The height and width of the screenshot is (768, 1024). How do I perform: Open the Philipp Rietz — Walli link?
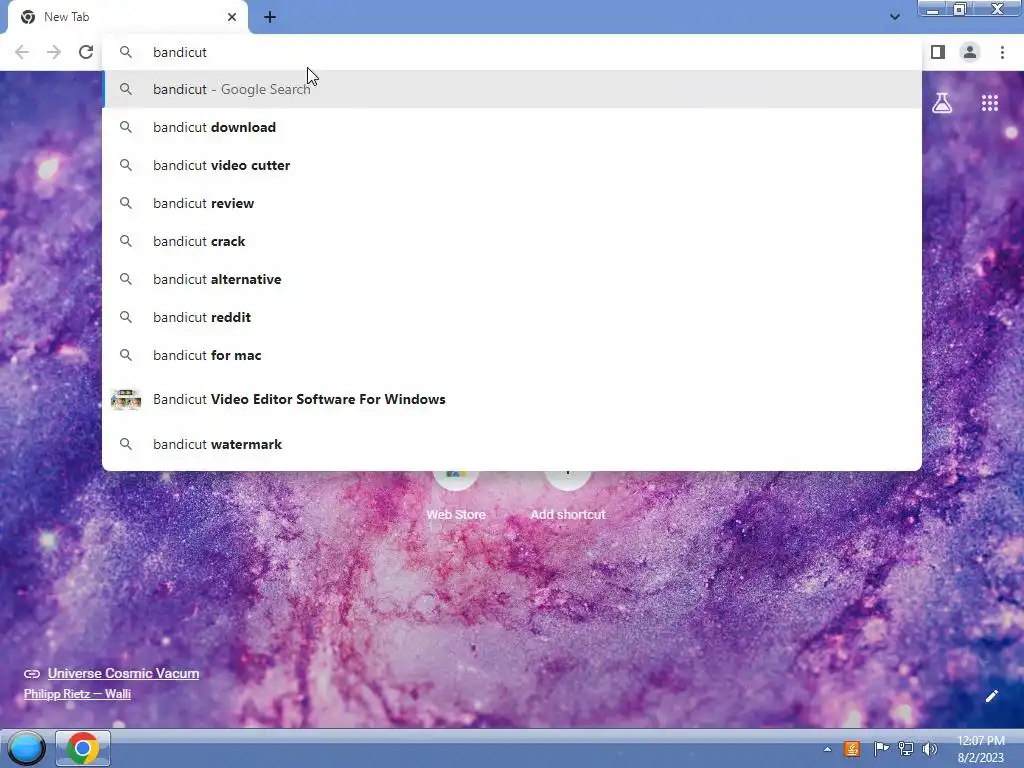77,694
